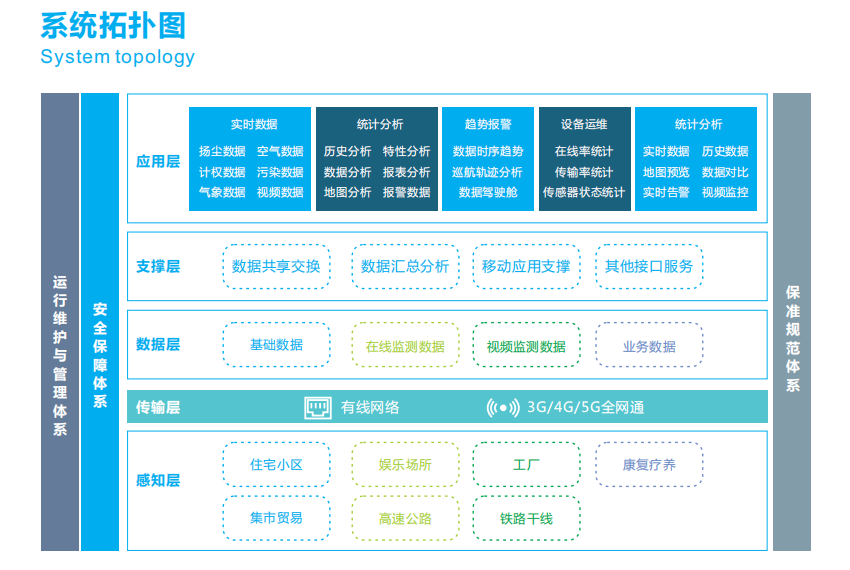Viewport: 850px width, 570px height.
Task: Select the 视频监测数据 box
Action: point(526,346)
